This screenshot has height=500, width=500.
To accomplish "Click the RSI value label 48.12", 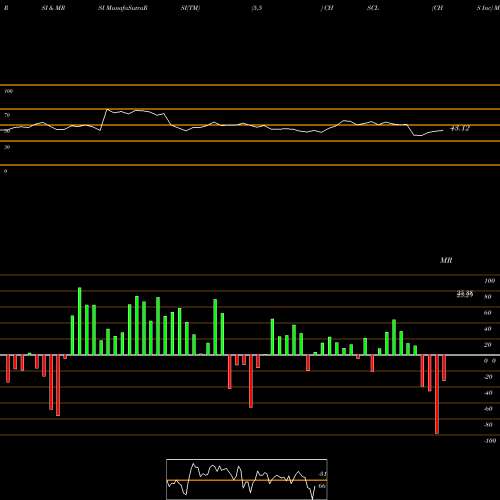I will [460, 128].
